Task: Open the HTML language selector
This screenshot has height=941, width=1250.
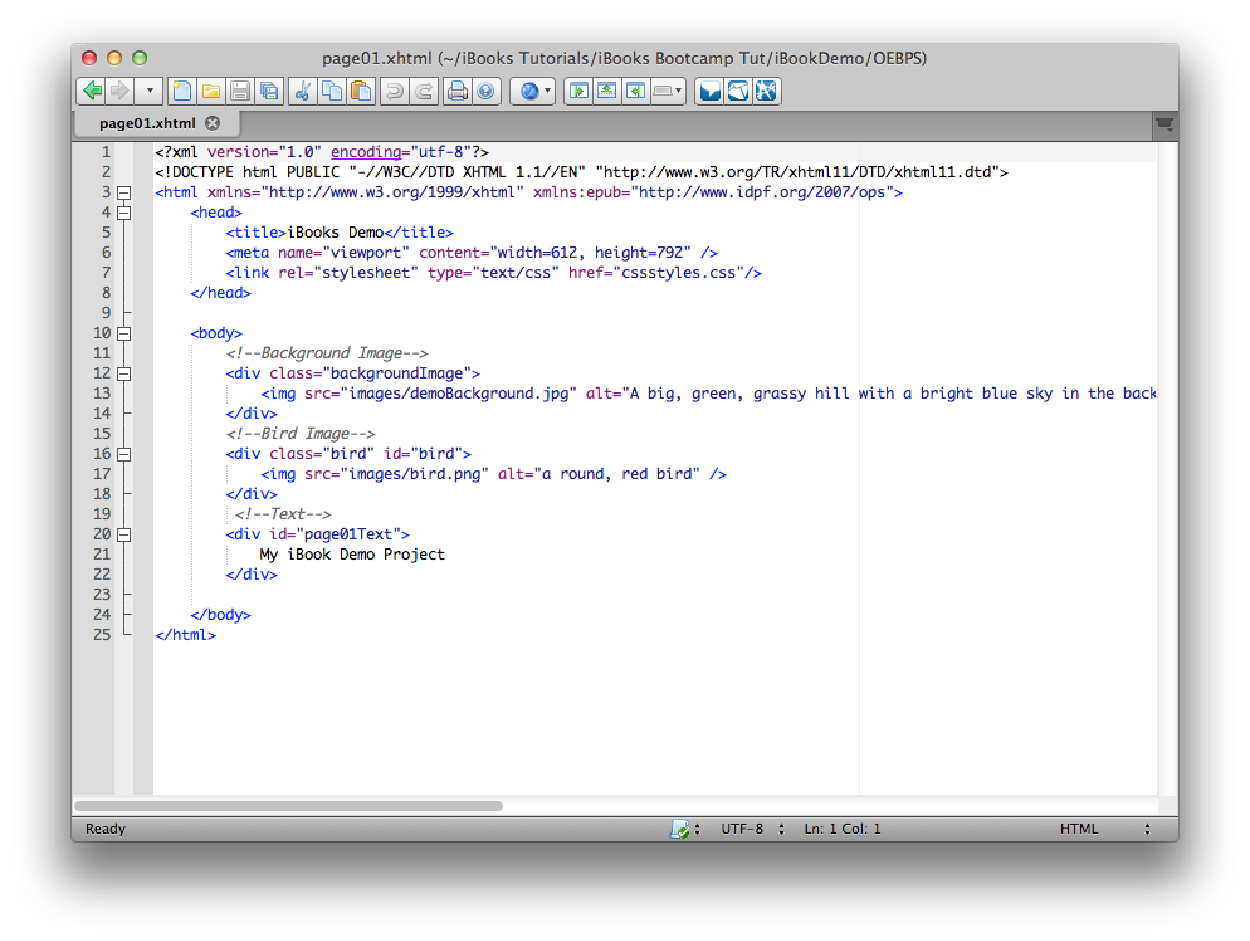Action: [x=1104, y=829]
